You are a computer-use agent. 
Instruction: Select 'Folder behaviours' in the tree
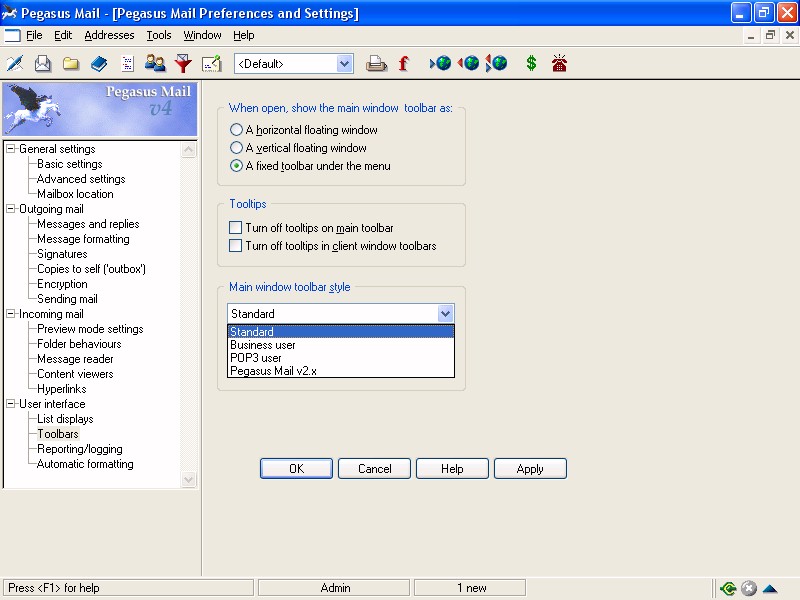[x=80, y=344]
